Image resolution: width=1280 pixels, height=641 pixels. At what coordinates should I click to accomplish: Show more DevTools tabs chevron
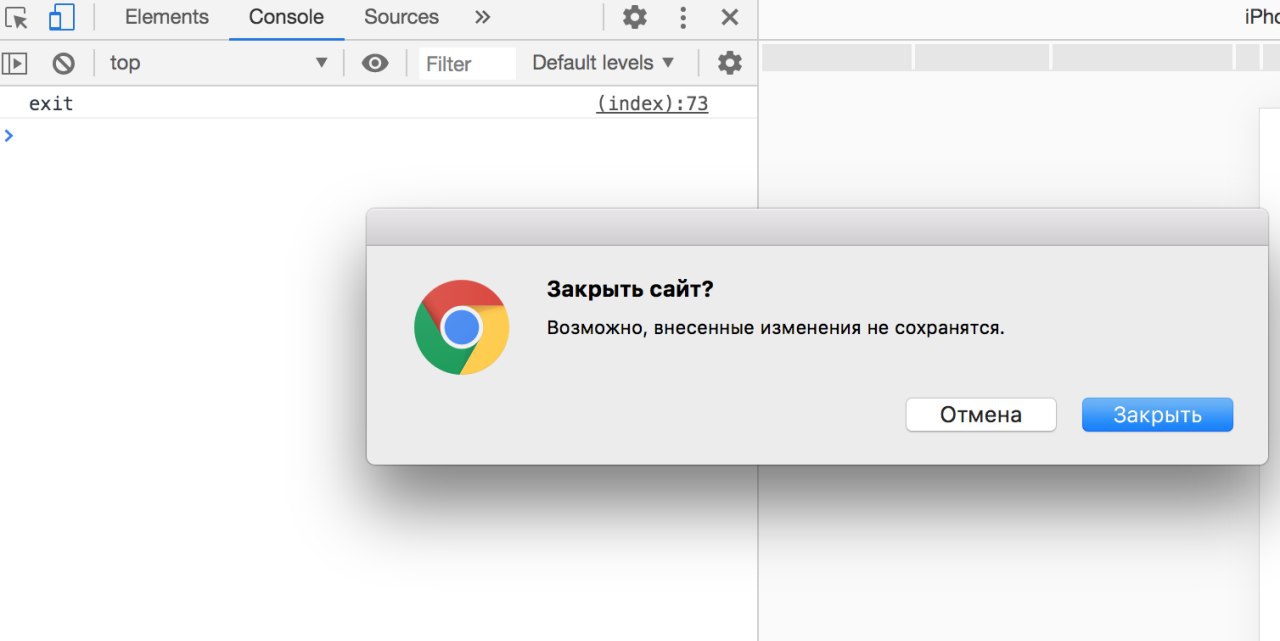483,17
